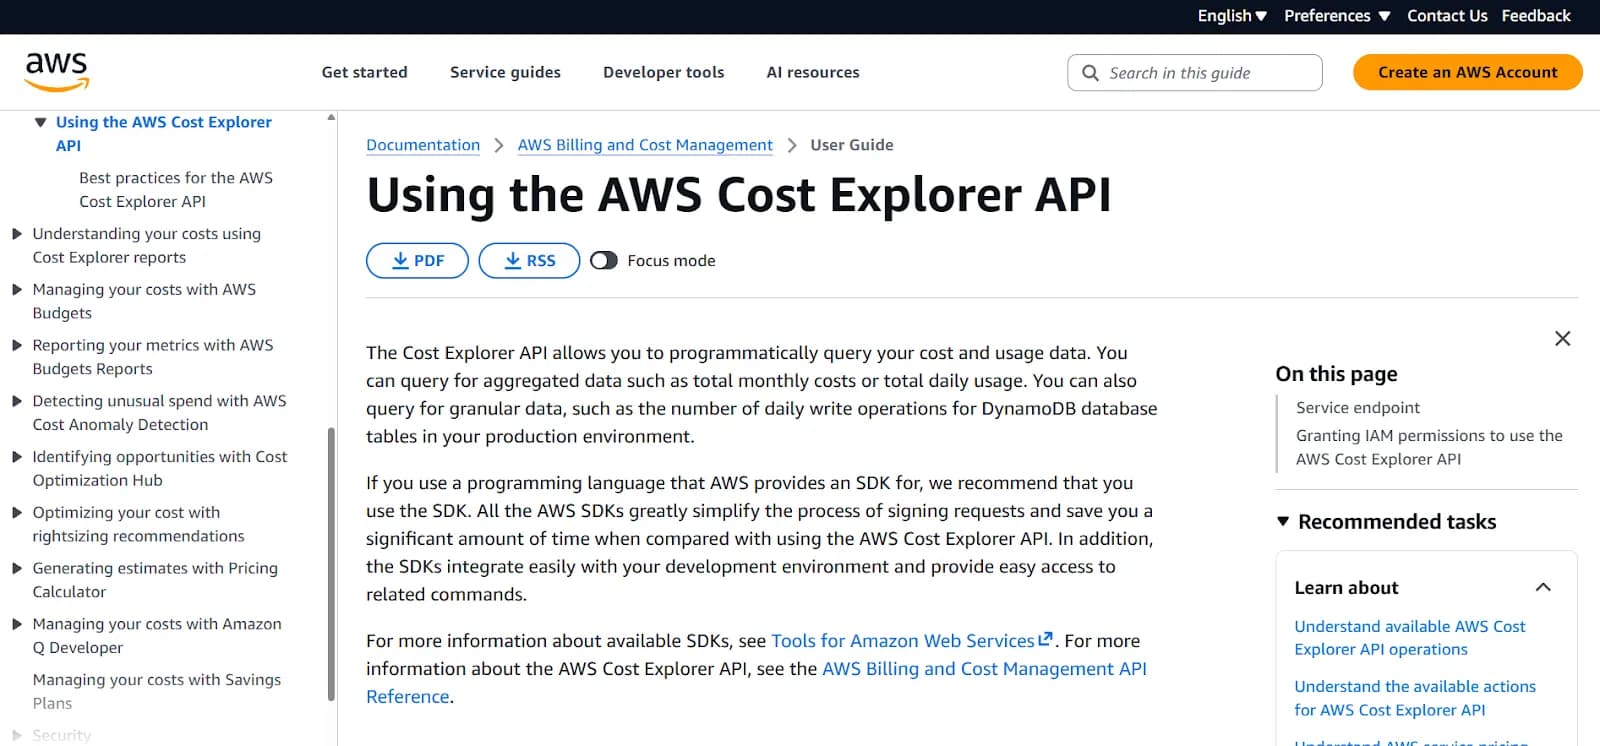Jump to Service endpoint section
Image resolution: width=1600 pixels, height=746 pixels.
pyautogui.click(x=1358, y=408)
